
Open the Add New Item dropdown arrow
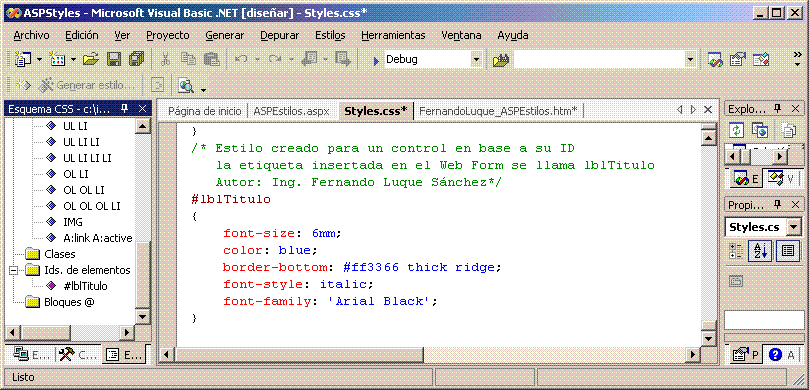point(73,60)
